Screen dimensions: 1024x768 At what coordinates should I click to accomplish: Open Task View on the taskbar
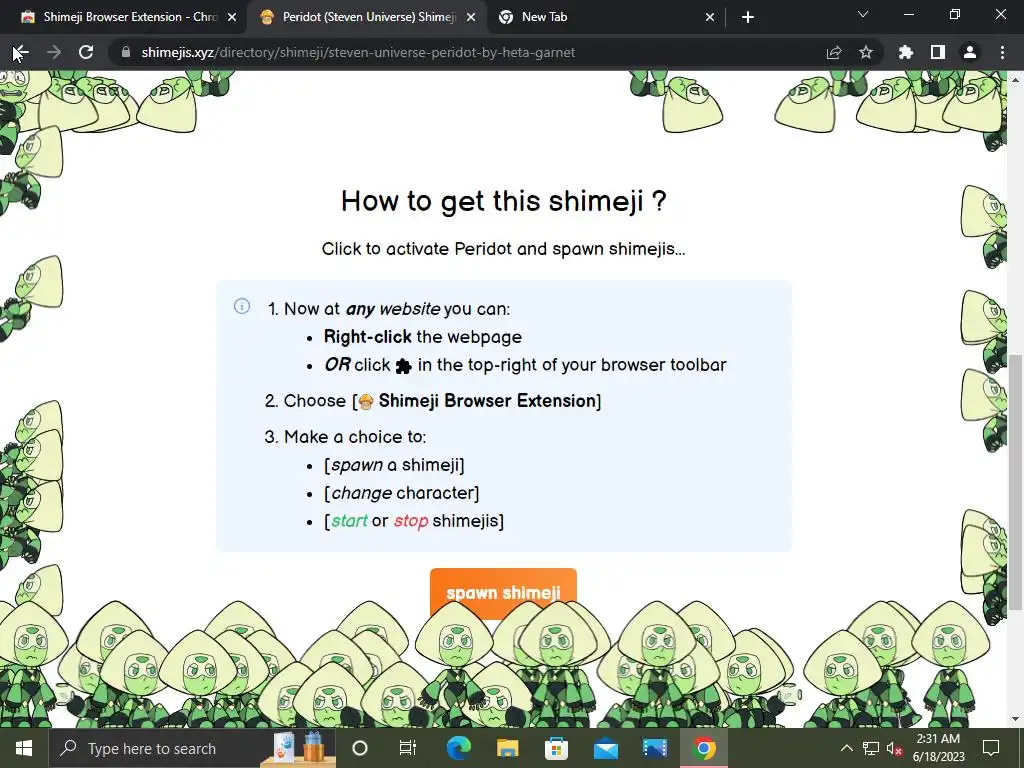(x=408, y=748)
